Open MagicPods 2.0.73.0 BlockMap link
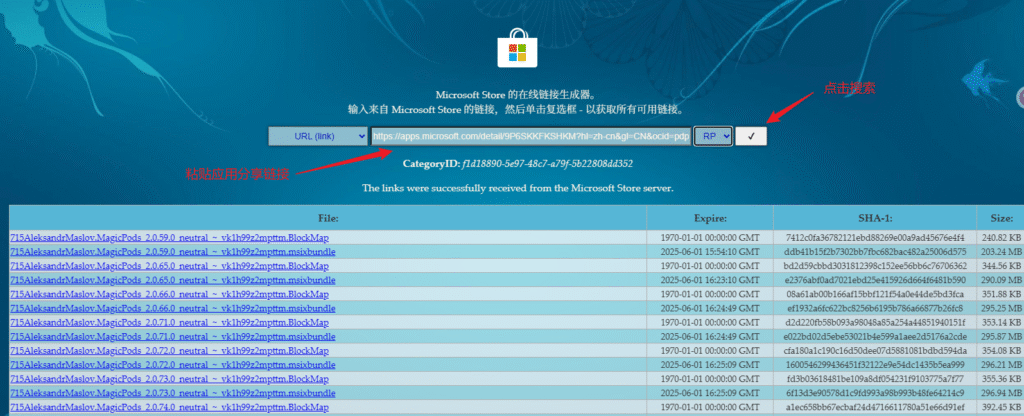This screenshot has width=1024, height=416. pyautogui.click(x=170, y=379)
